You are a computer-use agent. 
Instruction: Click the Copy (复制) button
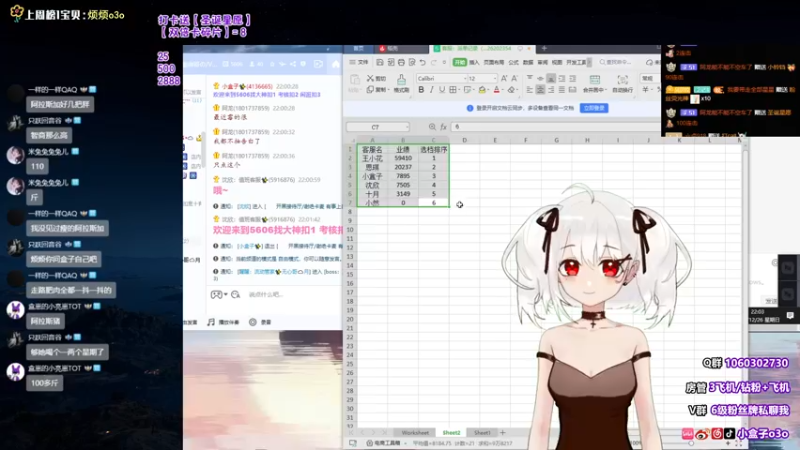pos(377,90)
